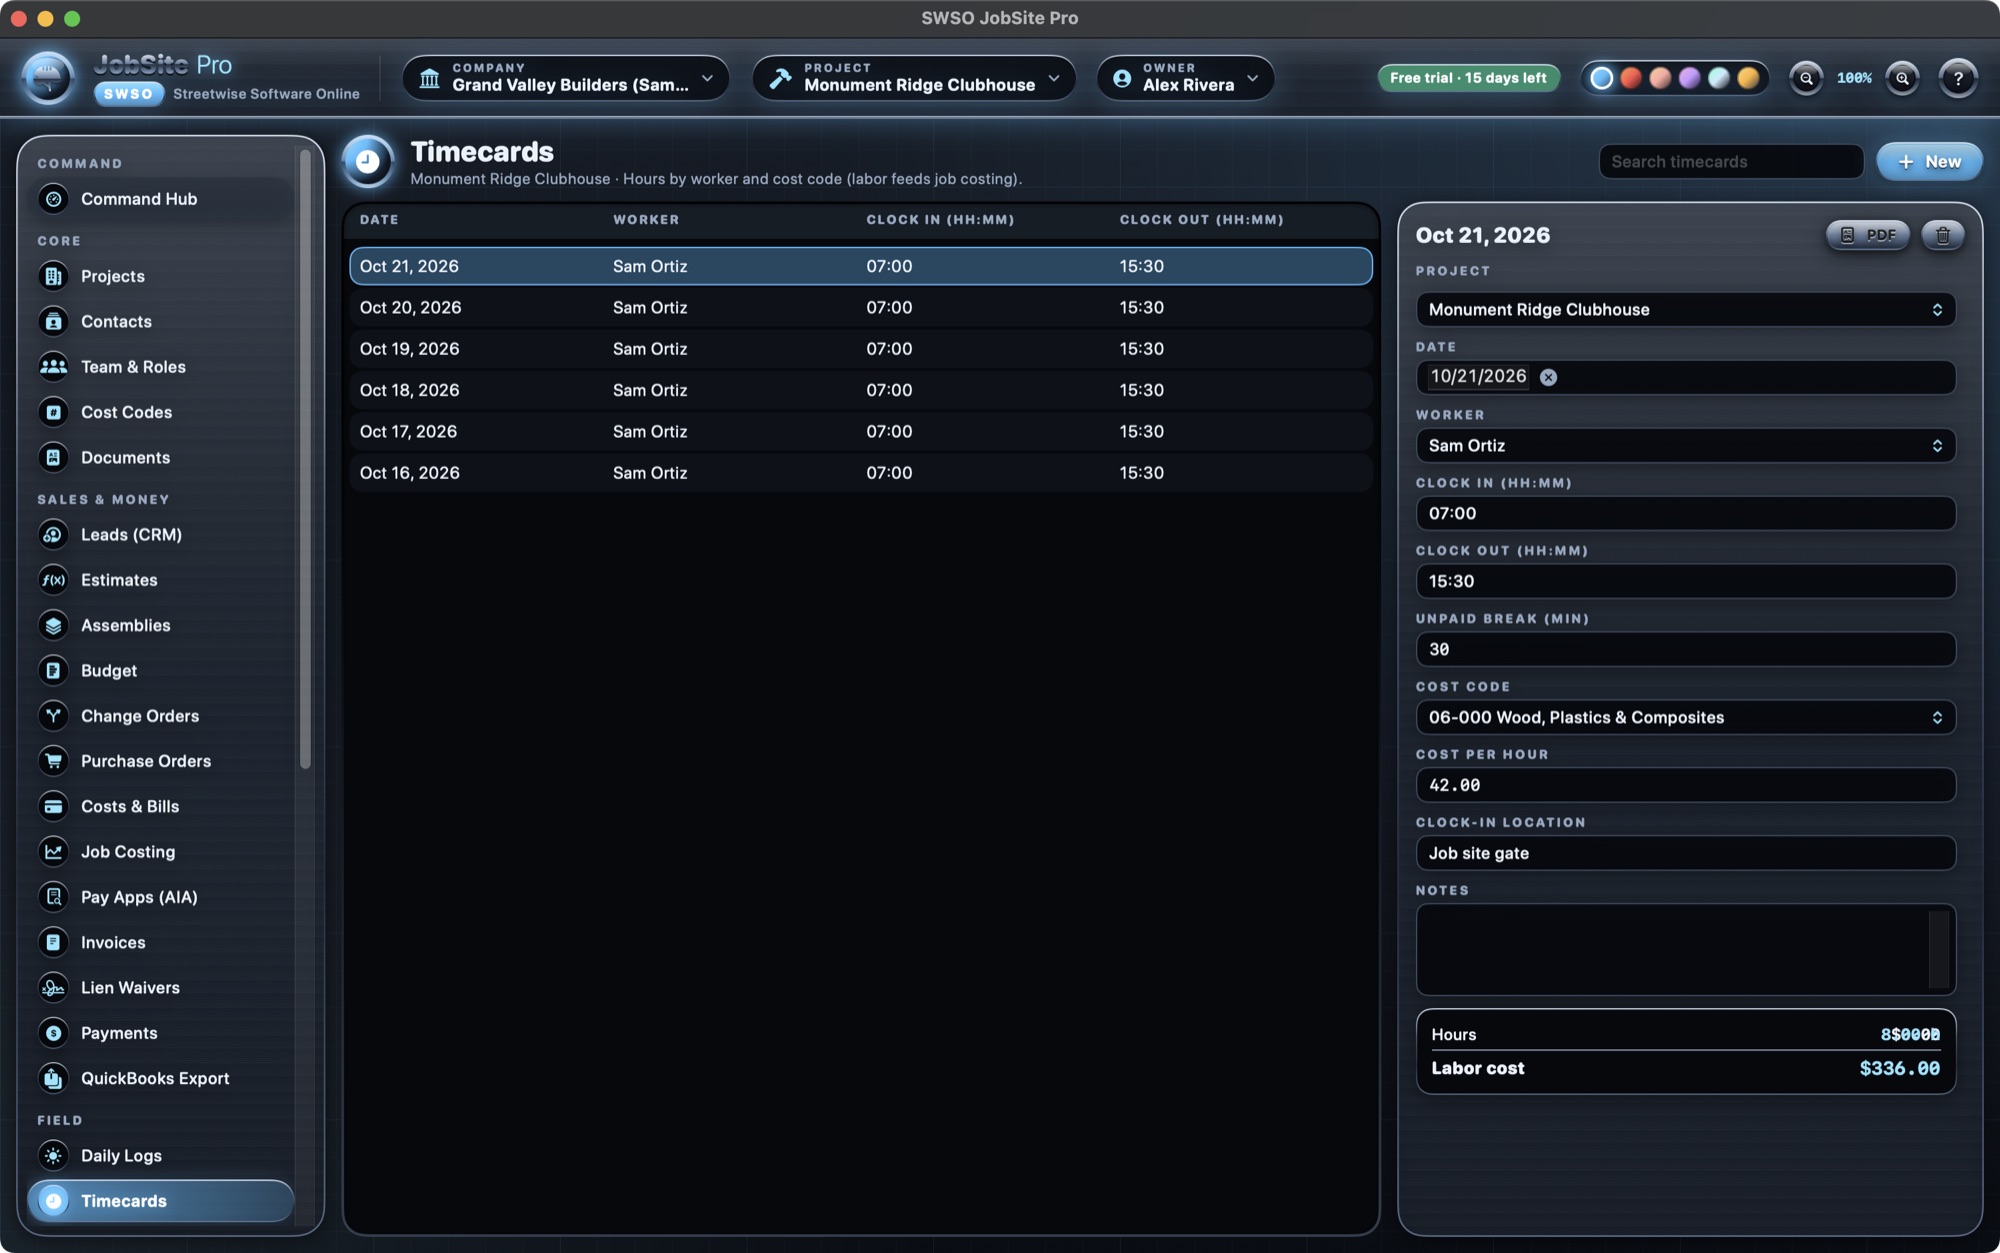Open Lien Waivers signature icon
The width and height of the screenshot is (2000, 1253).
[x=54, y=988]
